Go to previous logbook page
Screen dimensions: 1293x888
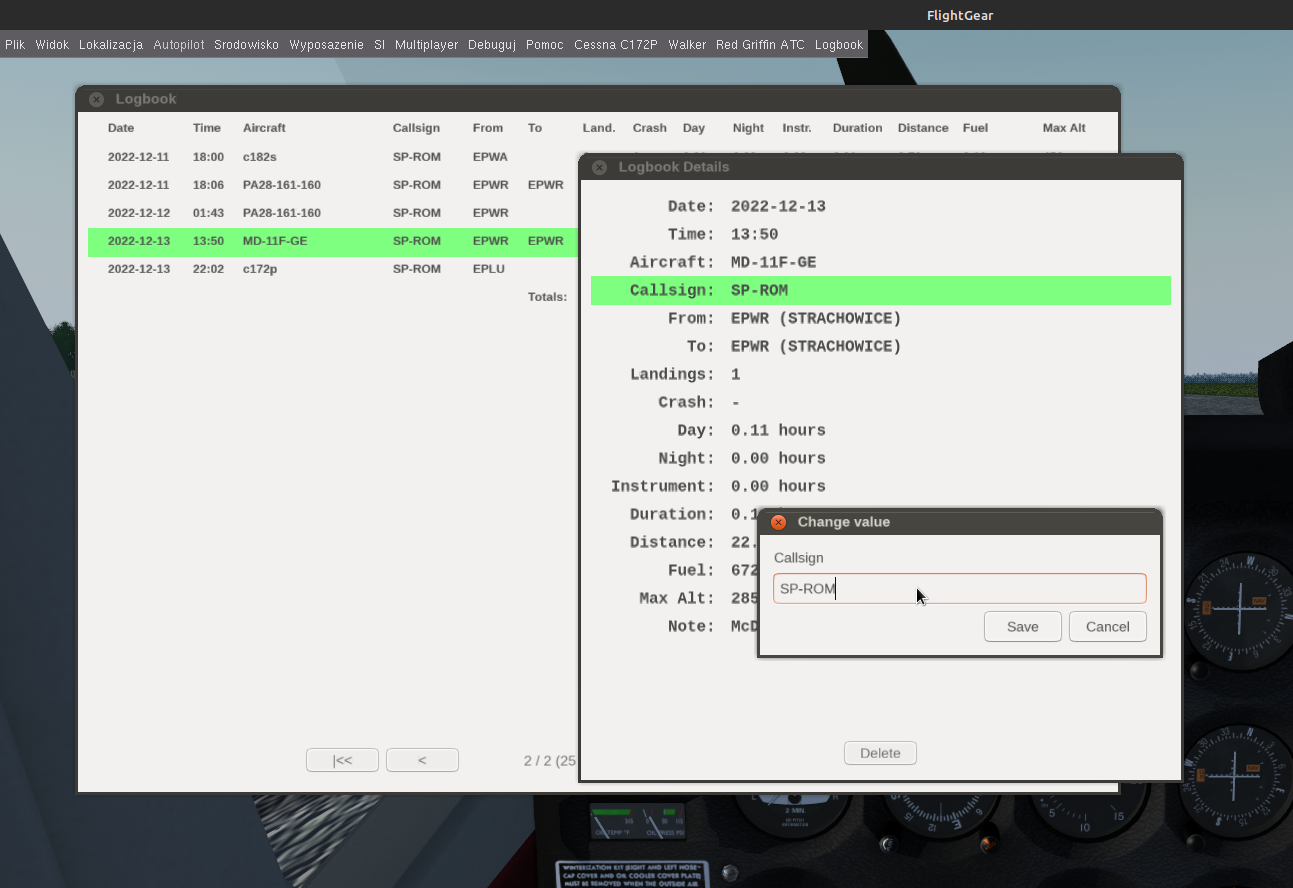pos(422,760)
